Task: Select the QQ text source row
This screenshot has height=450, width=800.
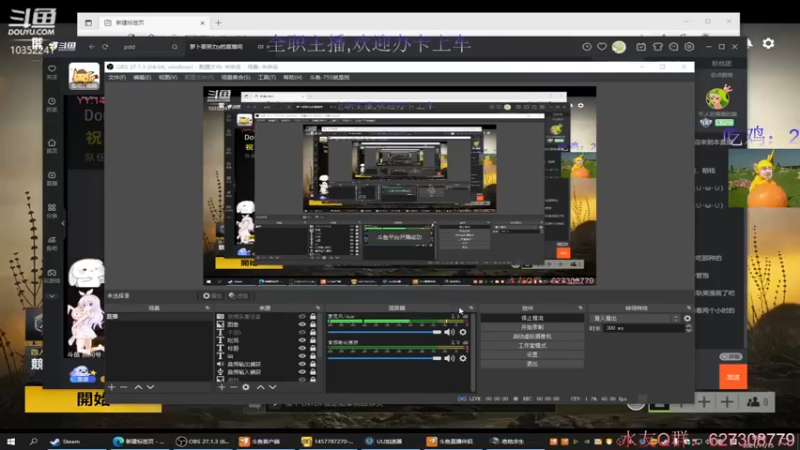Action: click(267, 356)
